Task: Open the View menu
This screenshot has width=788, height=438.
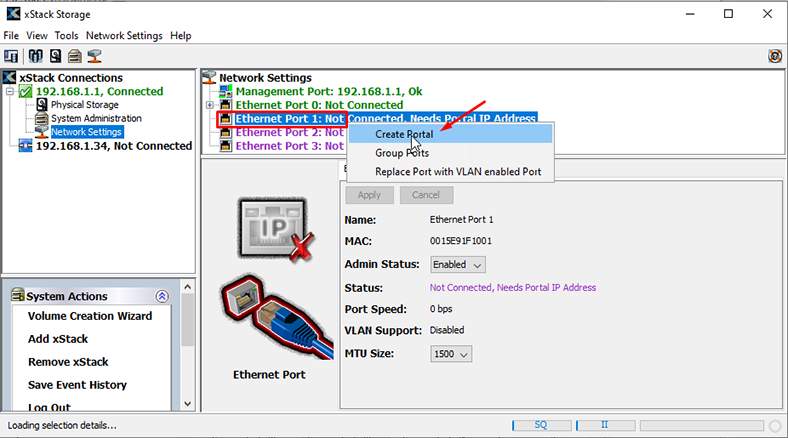Action: [37, 36]
